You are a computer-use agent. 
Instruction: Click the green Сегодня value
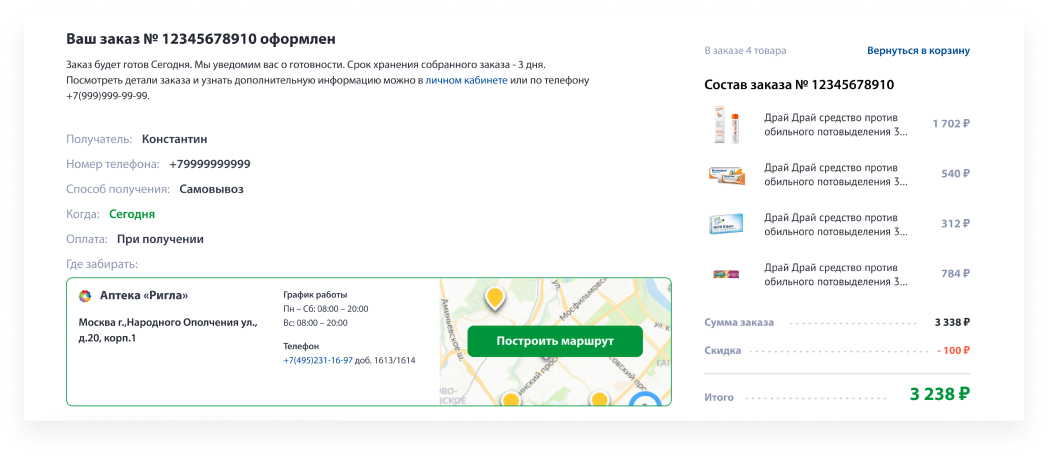(x=132, y=214)
